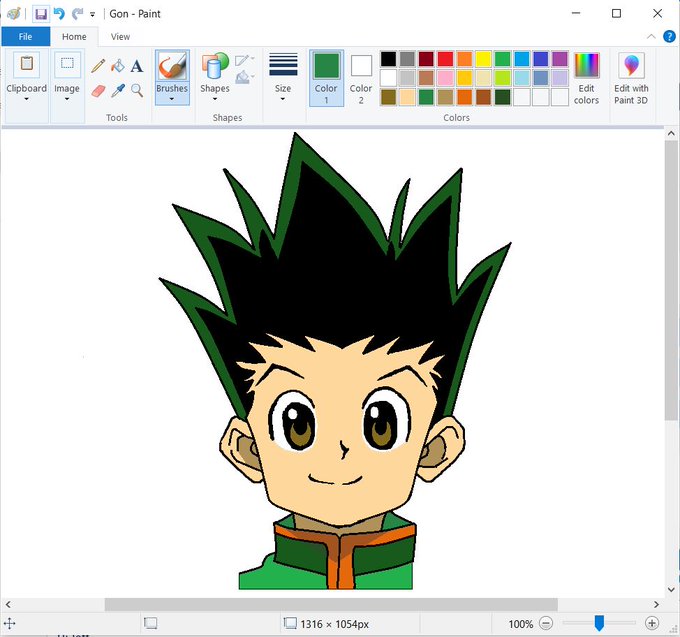Pick the yellow color swatch

[484, 59]
